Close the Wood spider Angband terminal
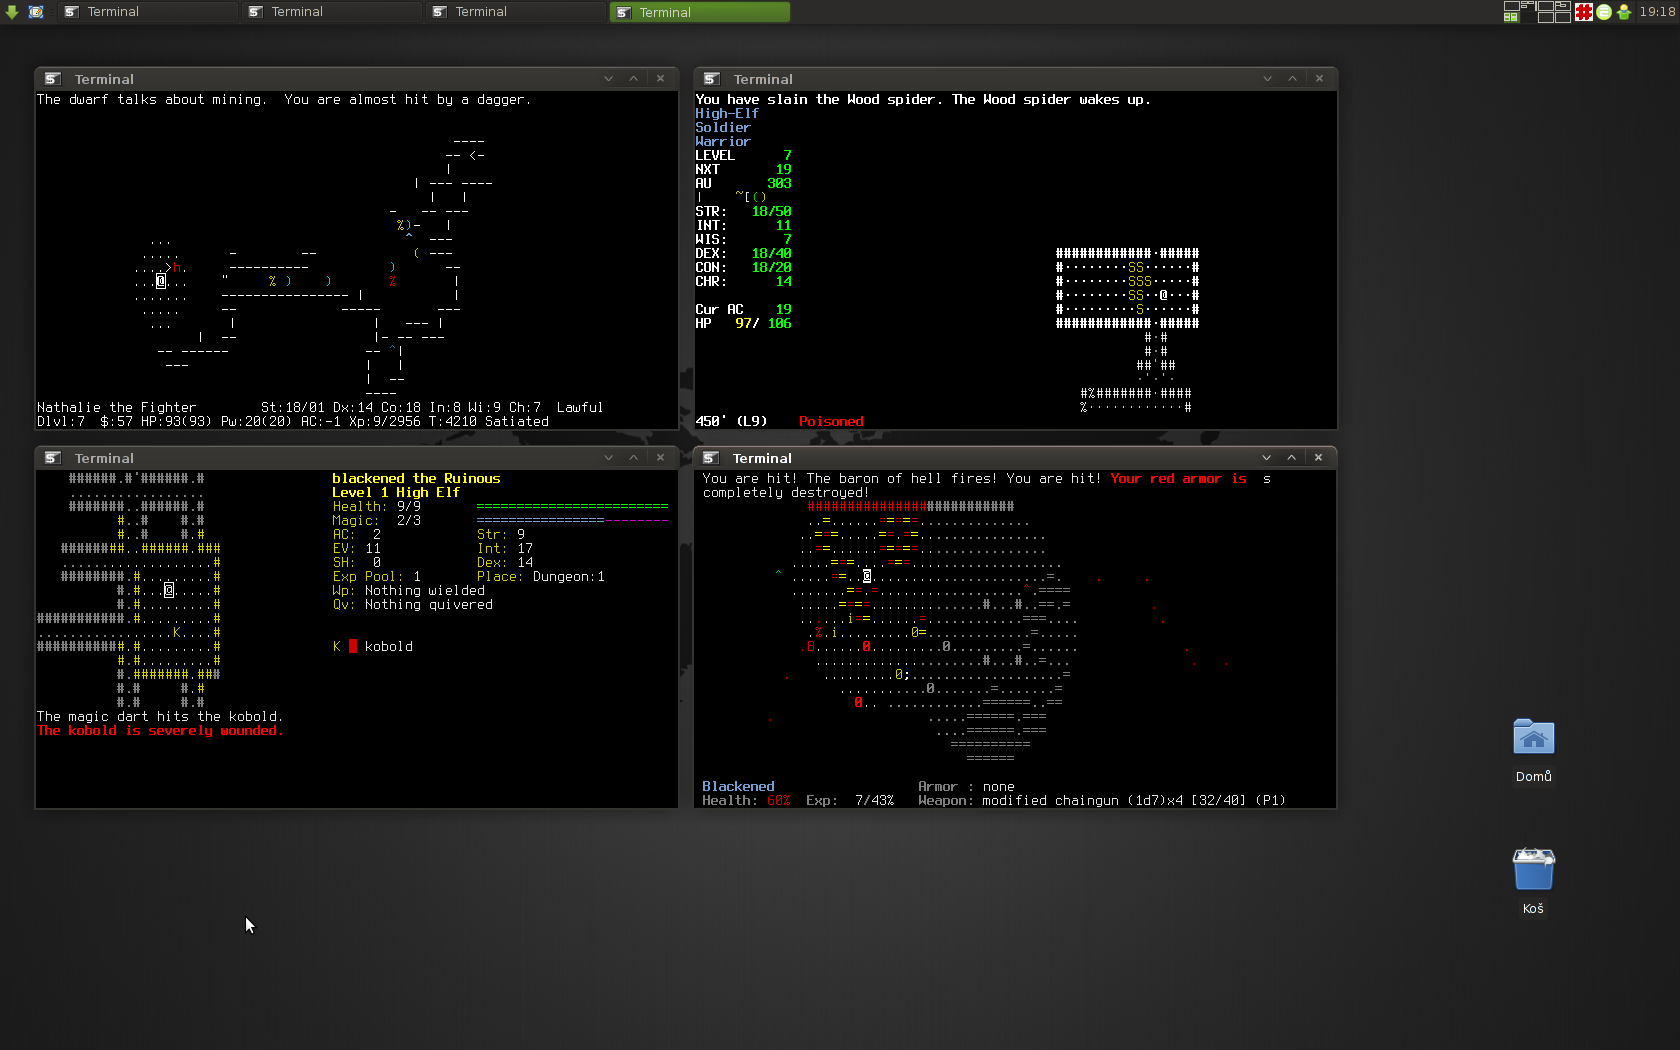Screen dimensions: 1680x1050 tap(1319, 78)
